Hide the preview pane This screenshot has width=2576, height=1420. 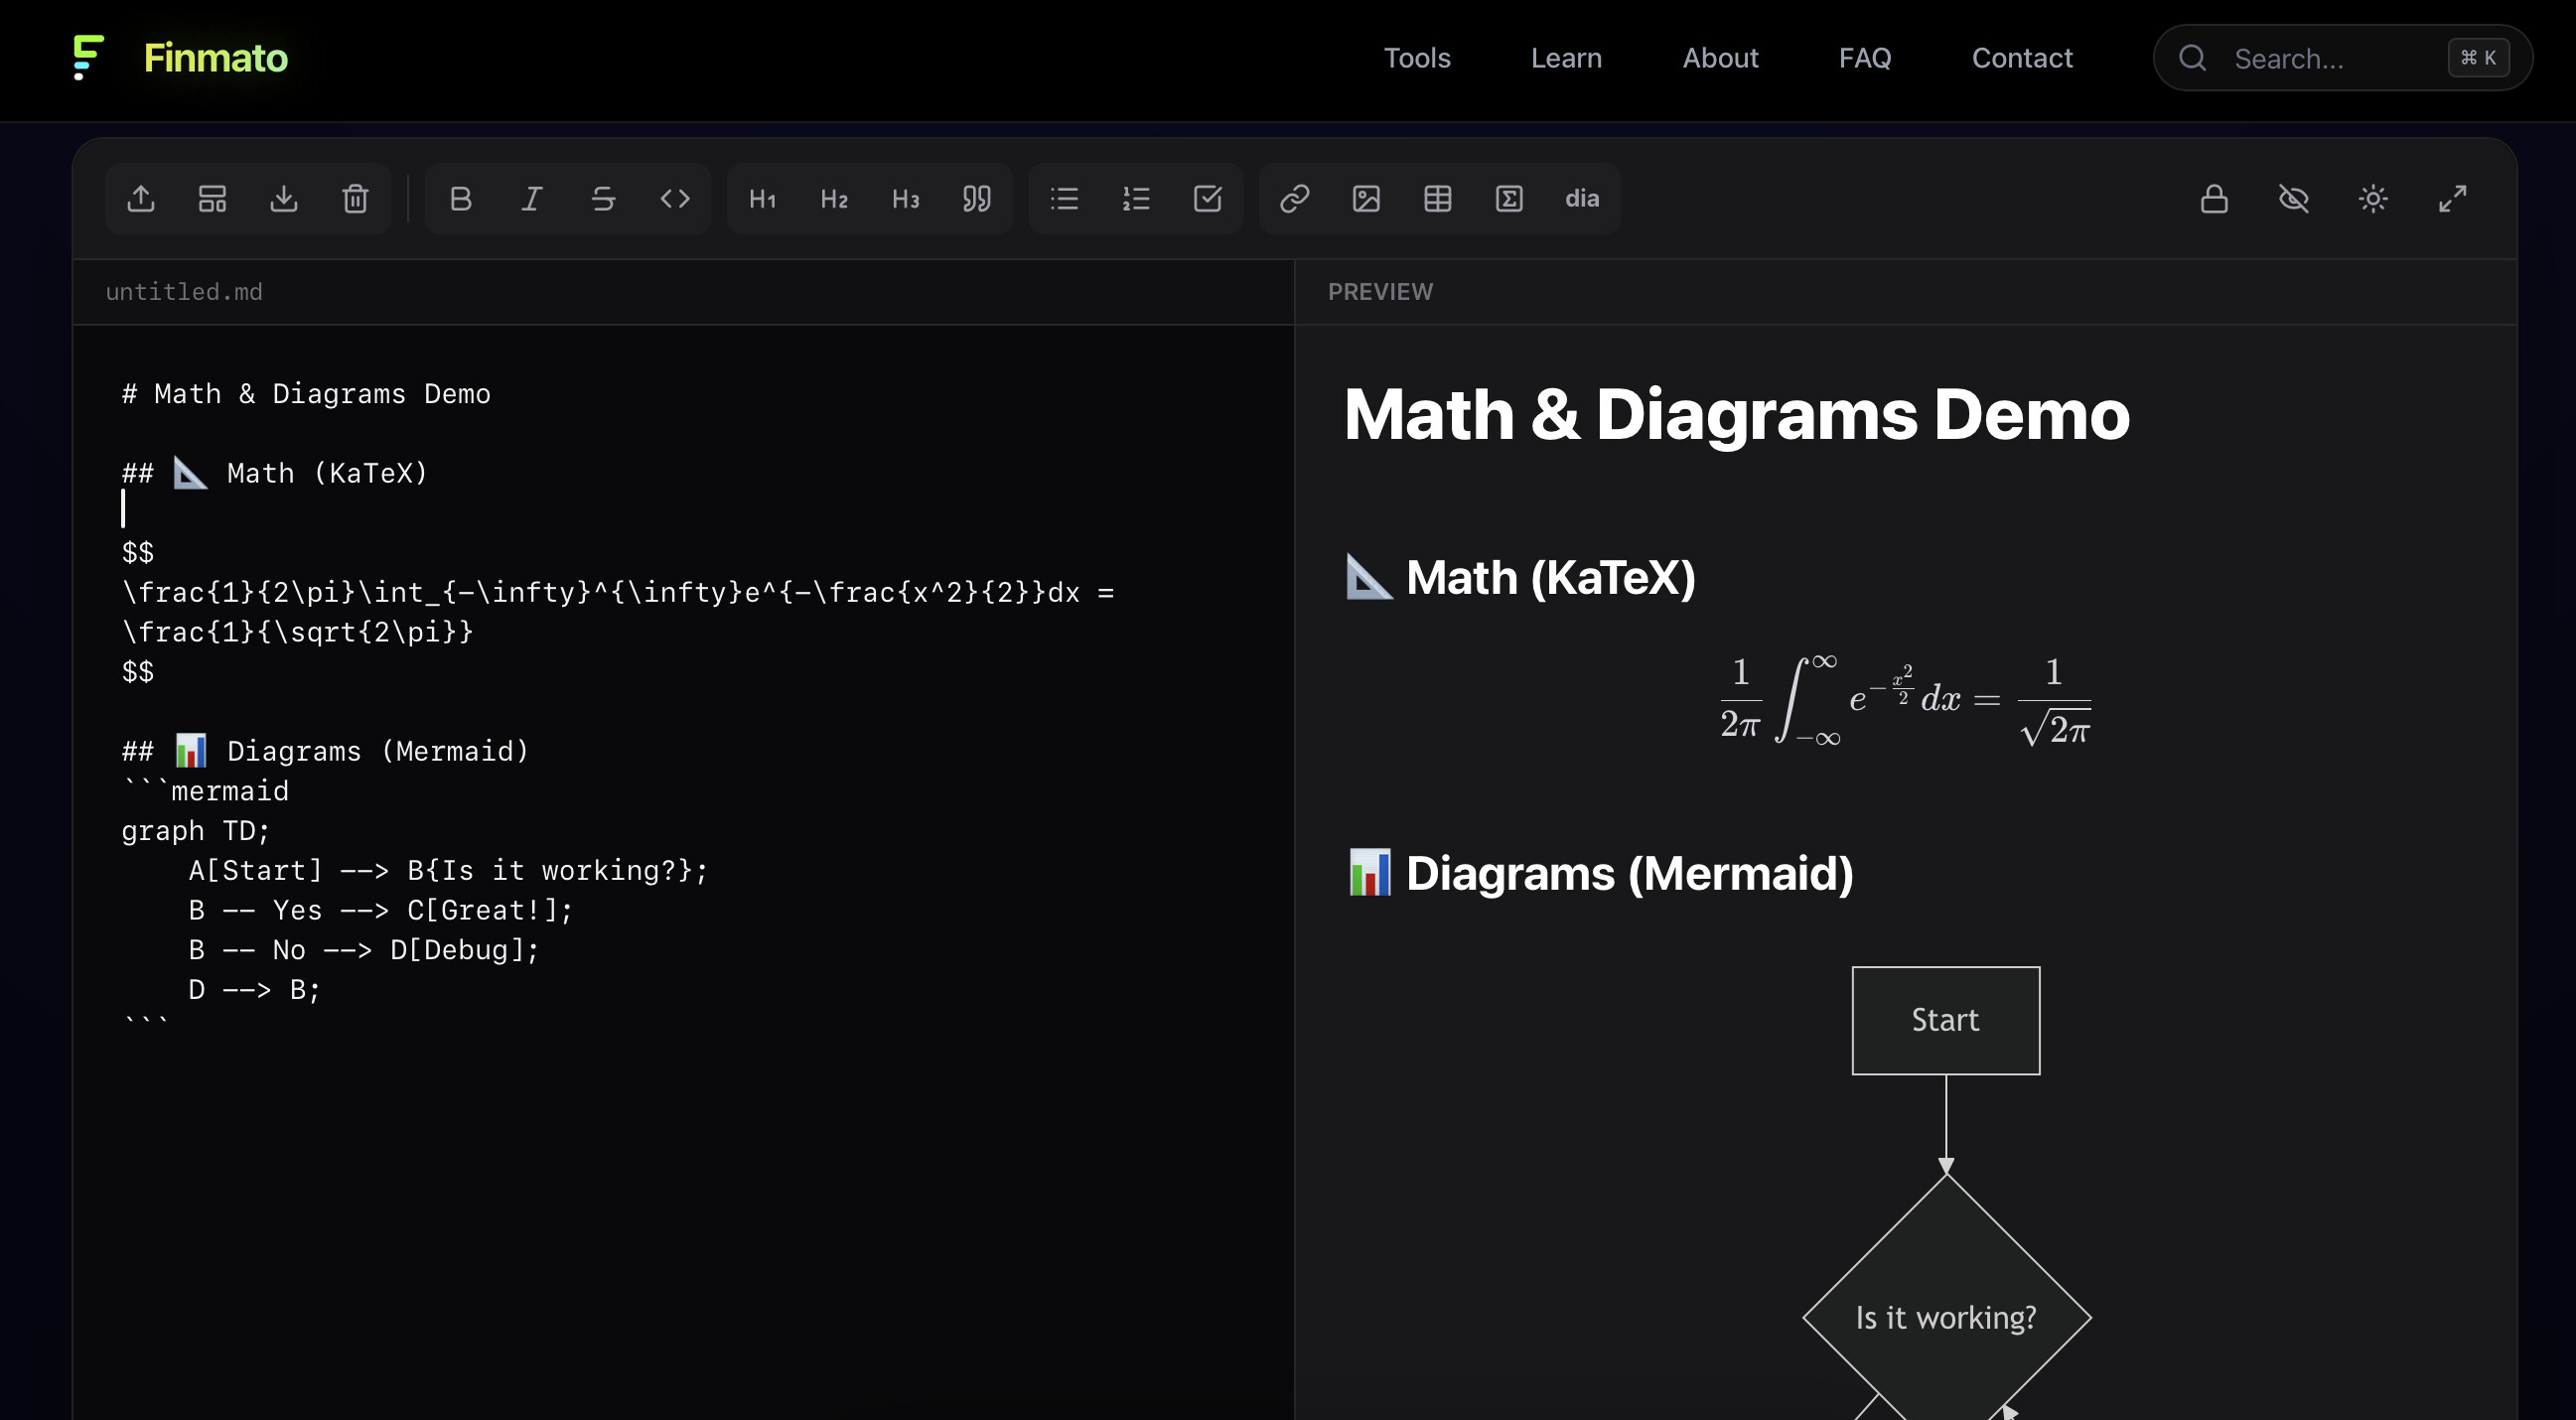pyautogui.click(x=2294, y=199)
